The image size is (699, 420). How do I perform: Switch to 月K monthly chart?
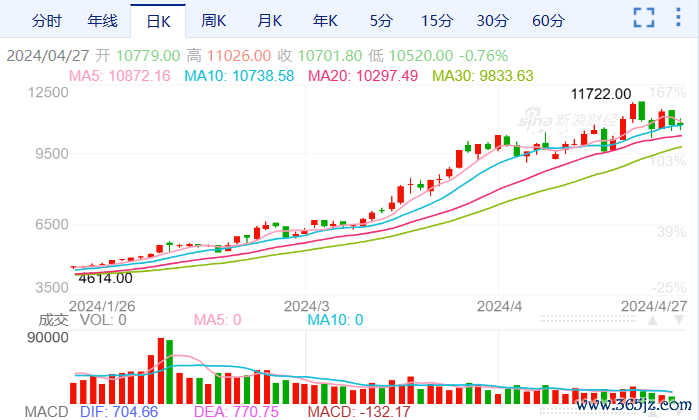click(269, 20)
